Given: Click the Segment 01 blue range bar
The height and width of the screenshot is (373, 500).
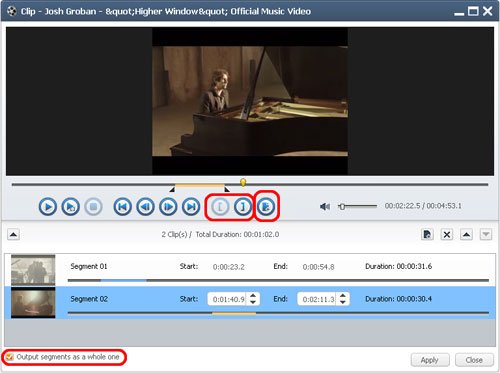Looking at the screenshot, I should 124,281.
